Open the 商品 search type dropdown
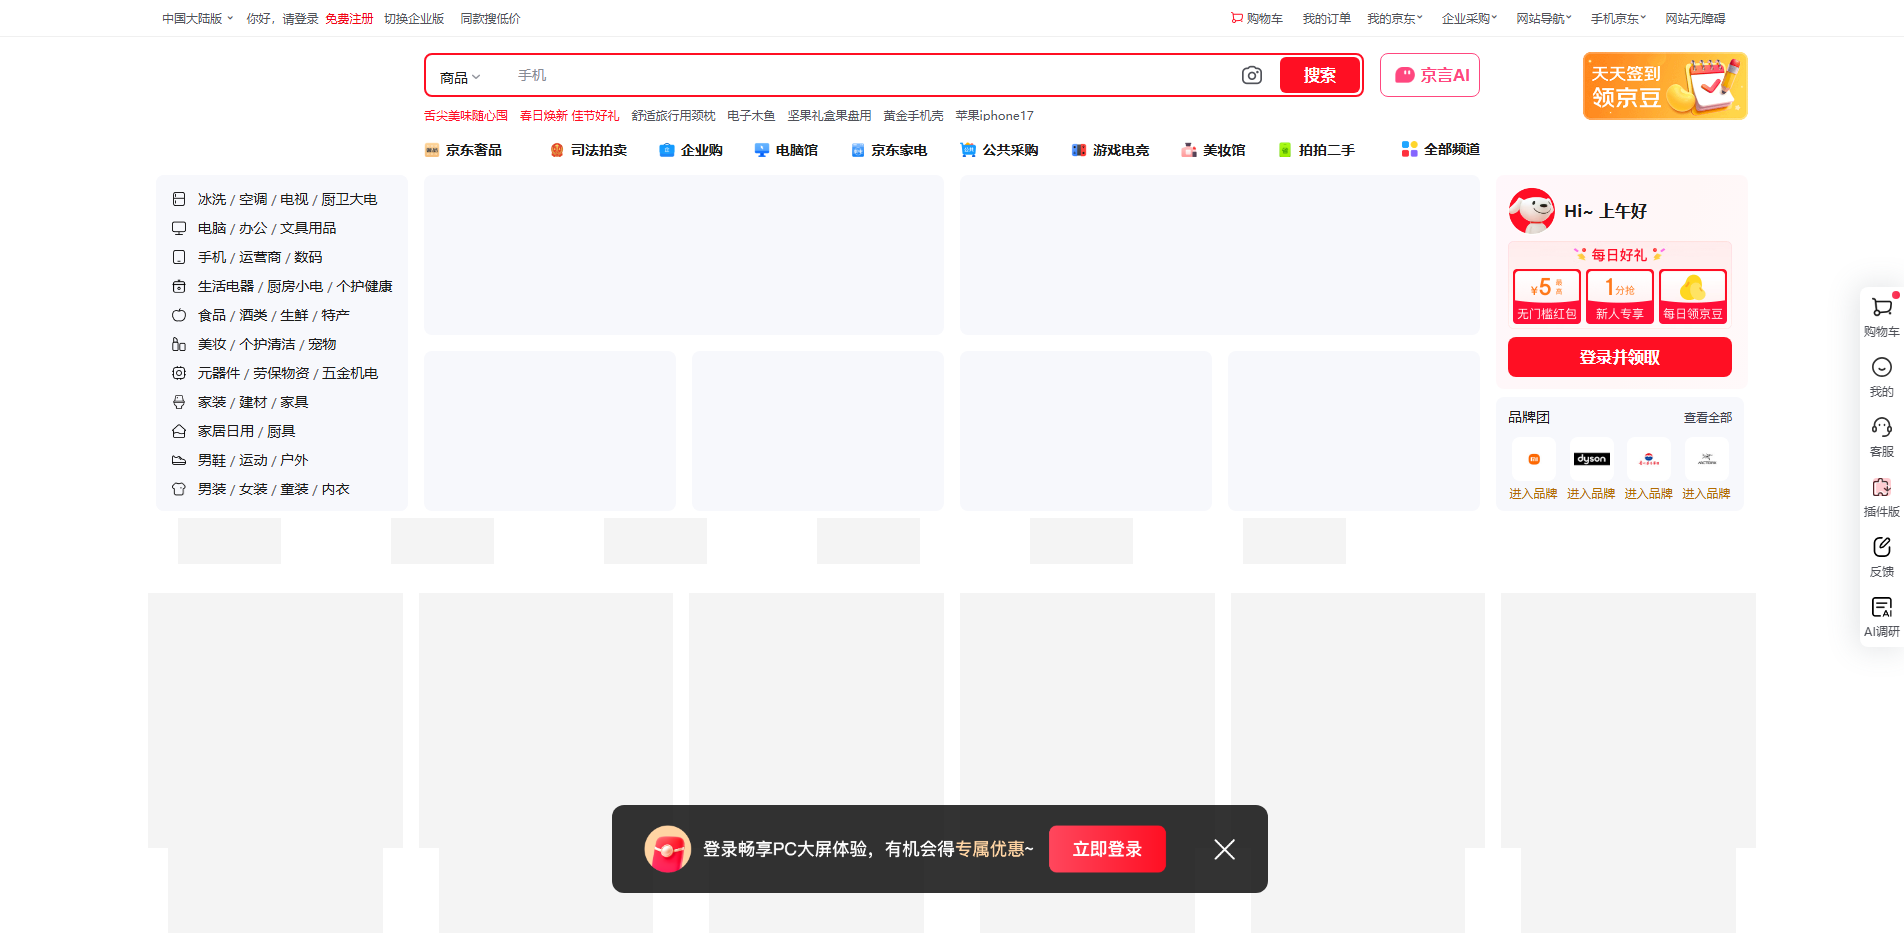 tap(458, 76)
